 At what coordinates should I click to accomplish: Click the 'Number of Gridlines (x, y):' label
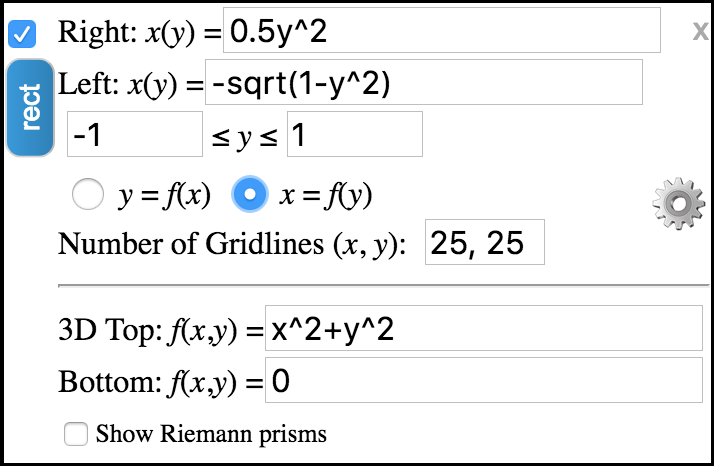[x=232, y=245]
